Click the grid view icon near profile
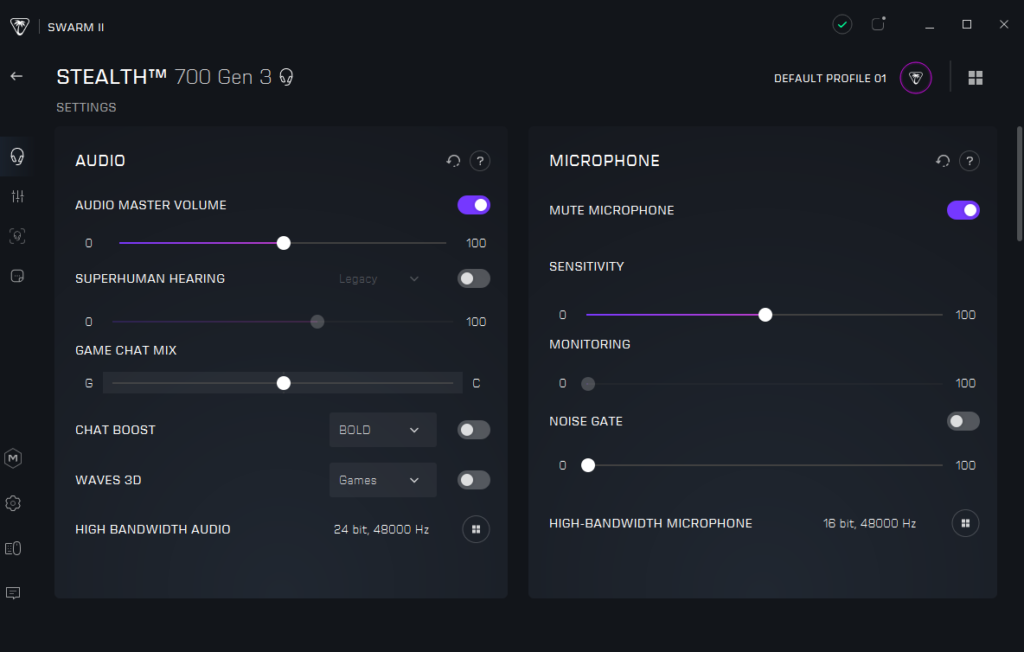Image resolution: width=1024 pixels, height=652 pixels. (976, 78)
